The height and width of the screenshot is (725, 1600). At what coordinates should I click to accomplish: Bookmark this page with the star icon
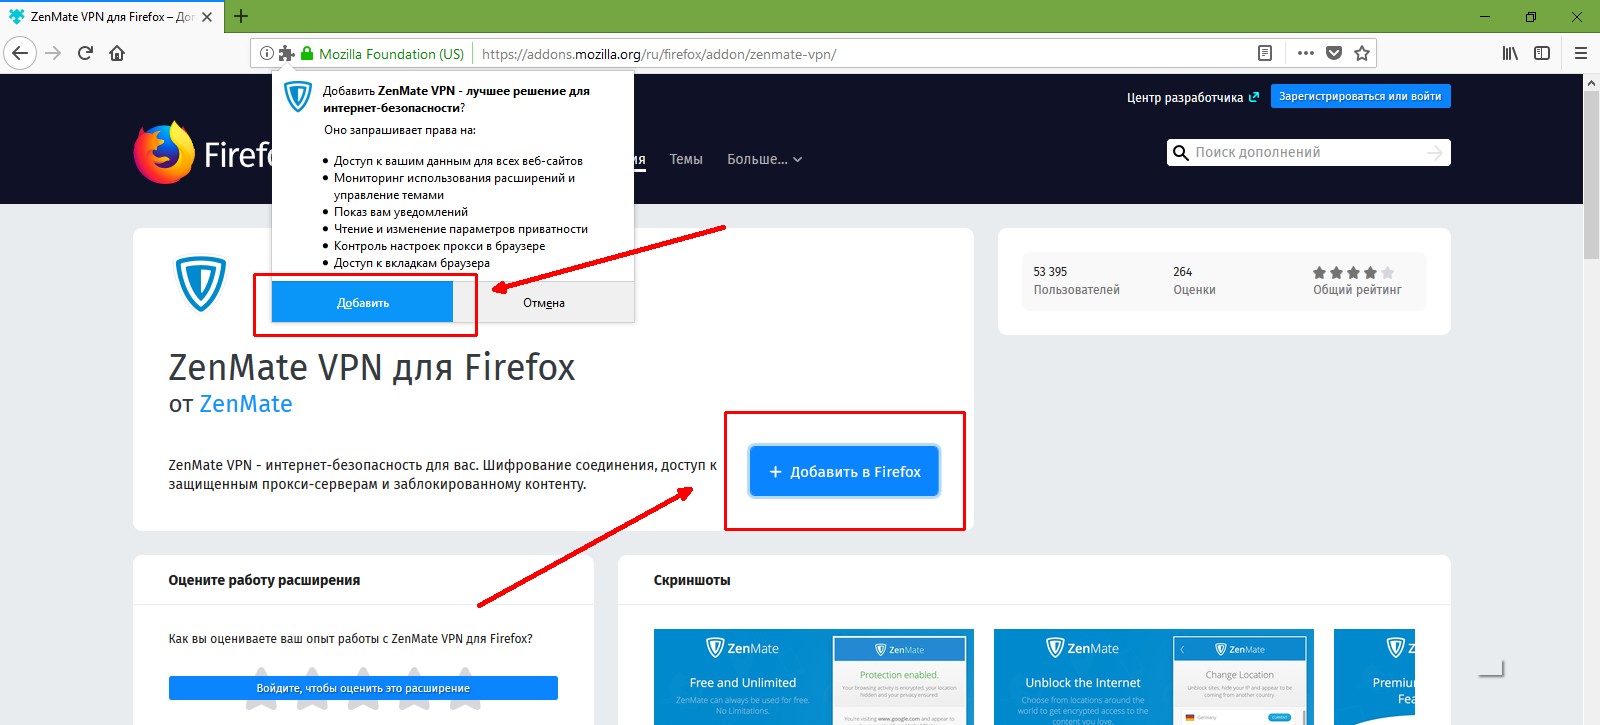pos(1362,53)
